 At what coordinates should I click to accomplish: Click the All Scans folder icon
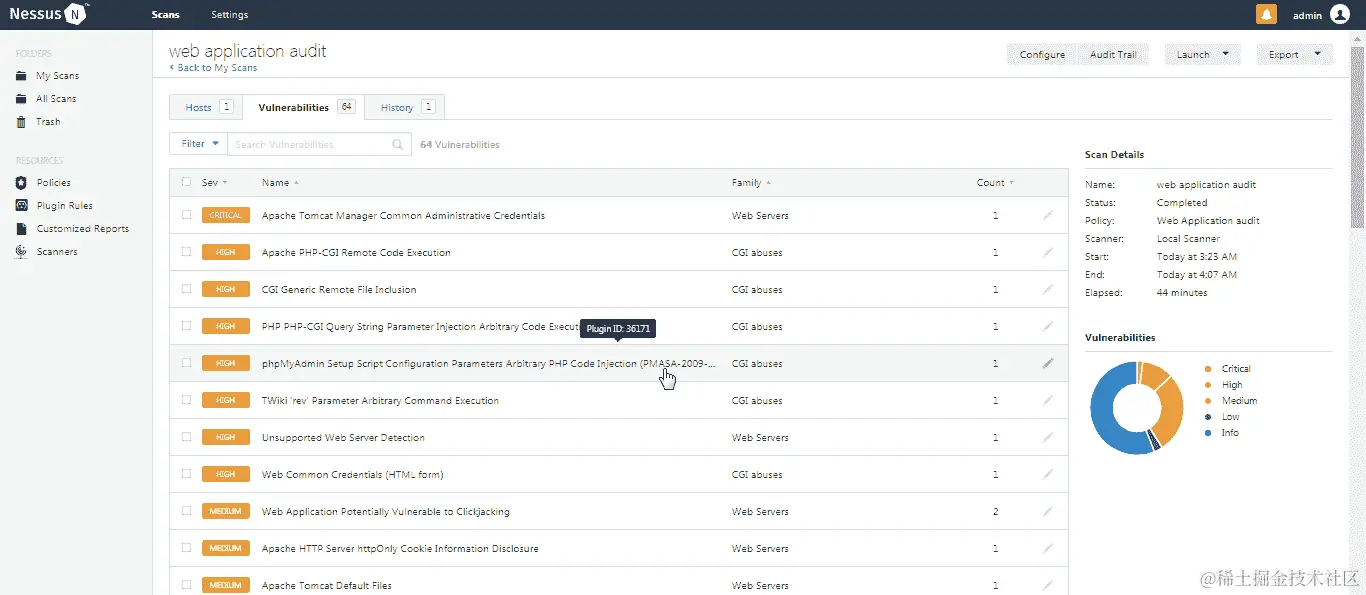(x=21, y=99)
